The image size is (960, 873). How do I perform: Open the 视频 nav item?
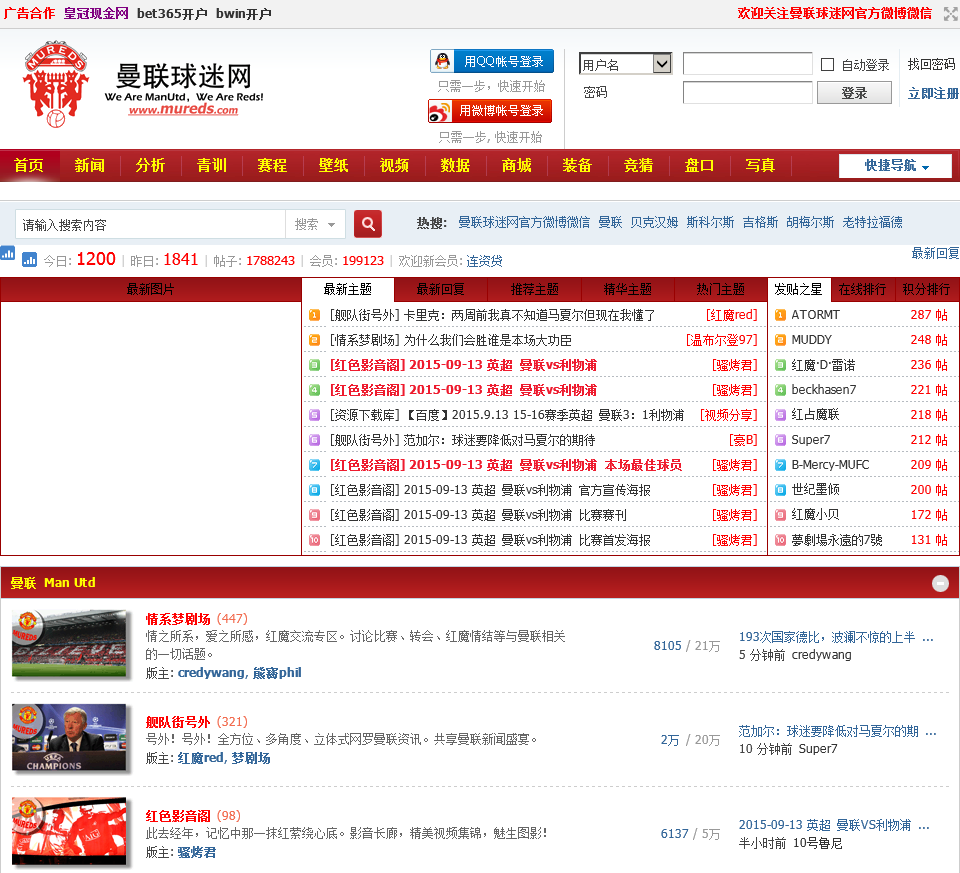(x=394, y=165)
